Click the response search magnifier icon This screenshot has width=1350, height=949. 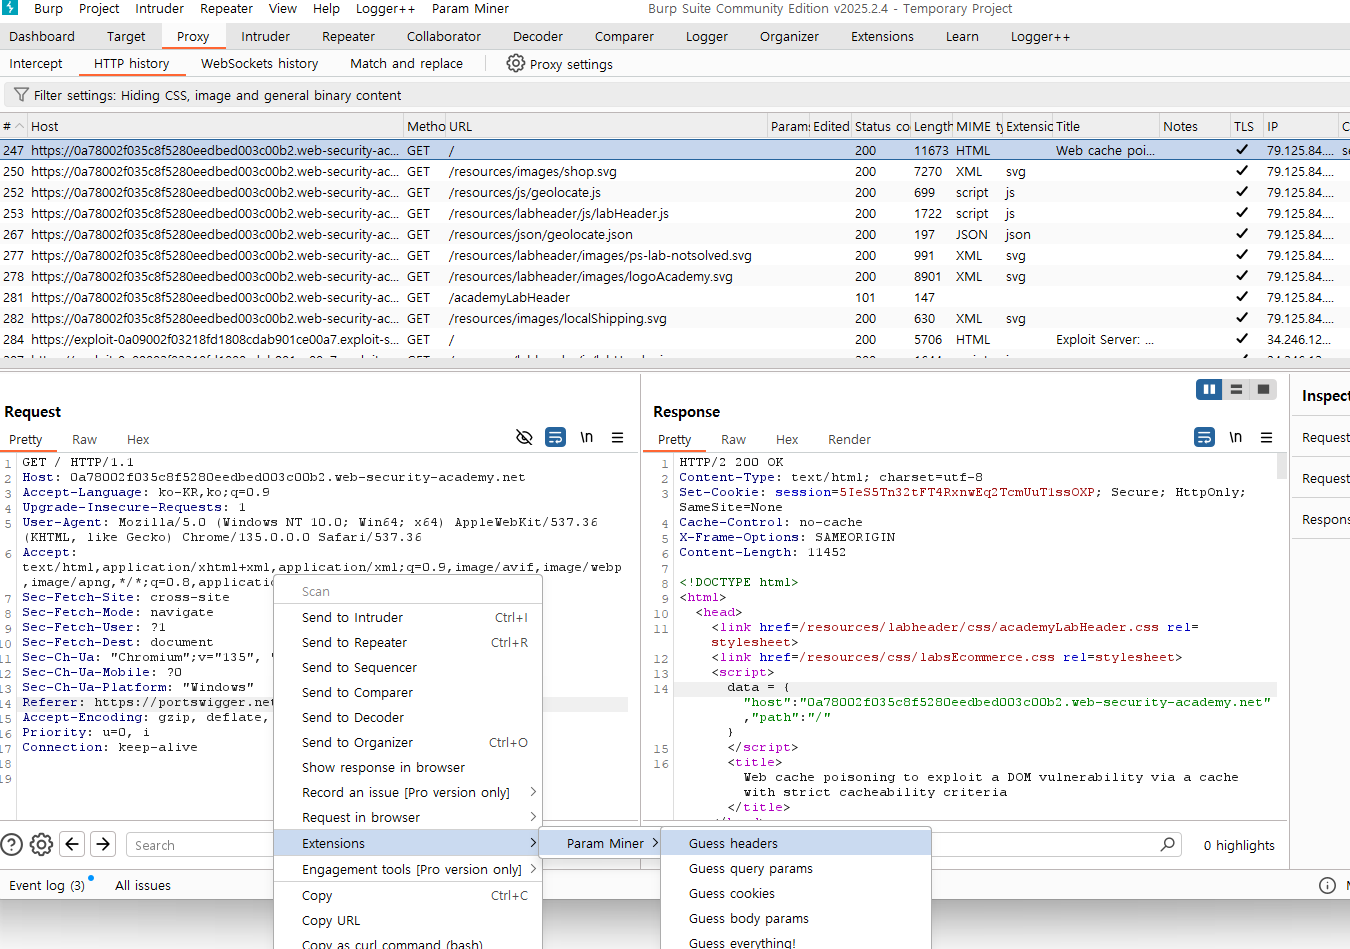click(1167, 845)
